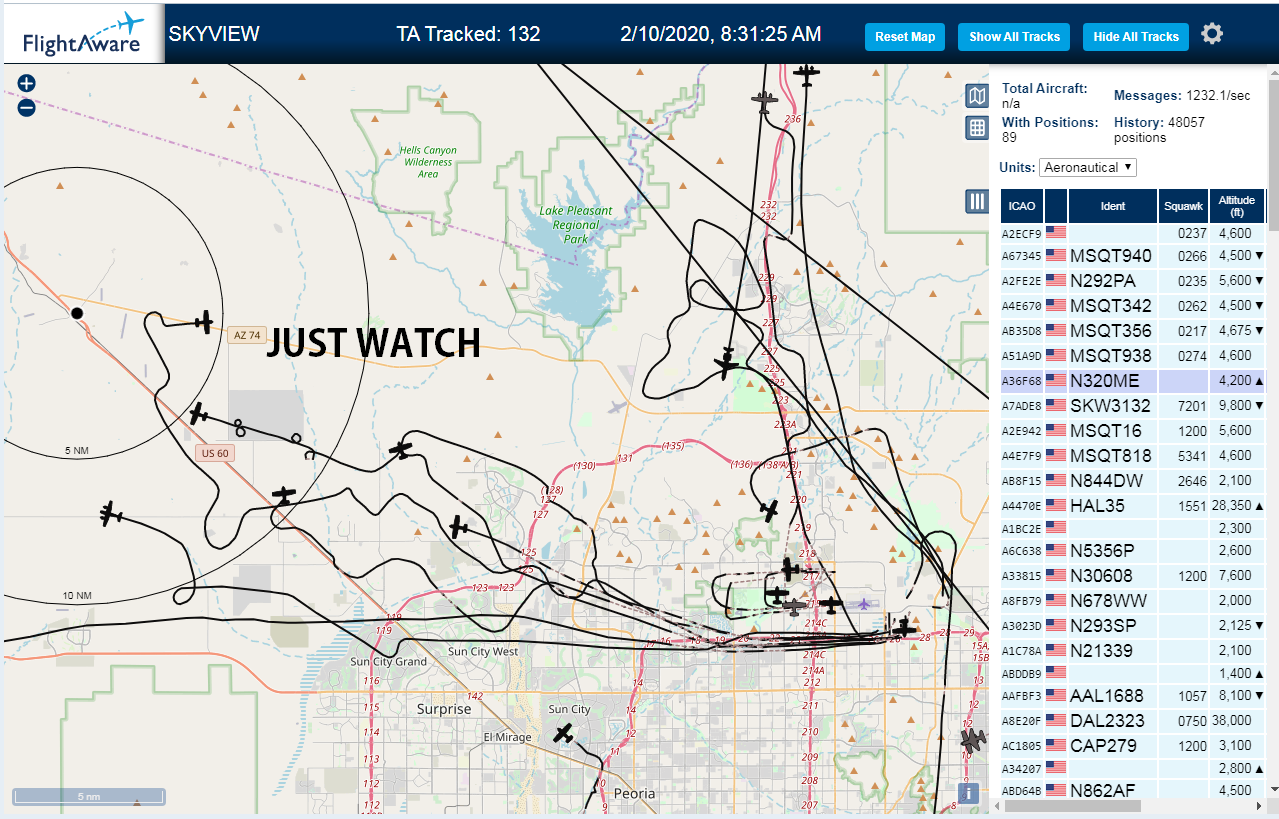This screenshot has width=1279, height=819.
Task: Open the map layer selector icon
Action: [x=977, y=96]
